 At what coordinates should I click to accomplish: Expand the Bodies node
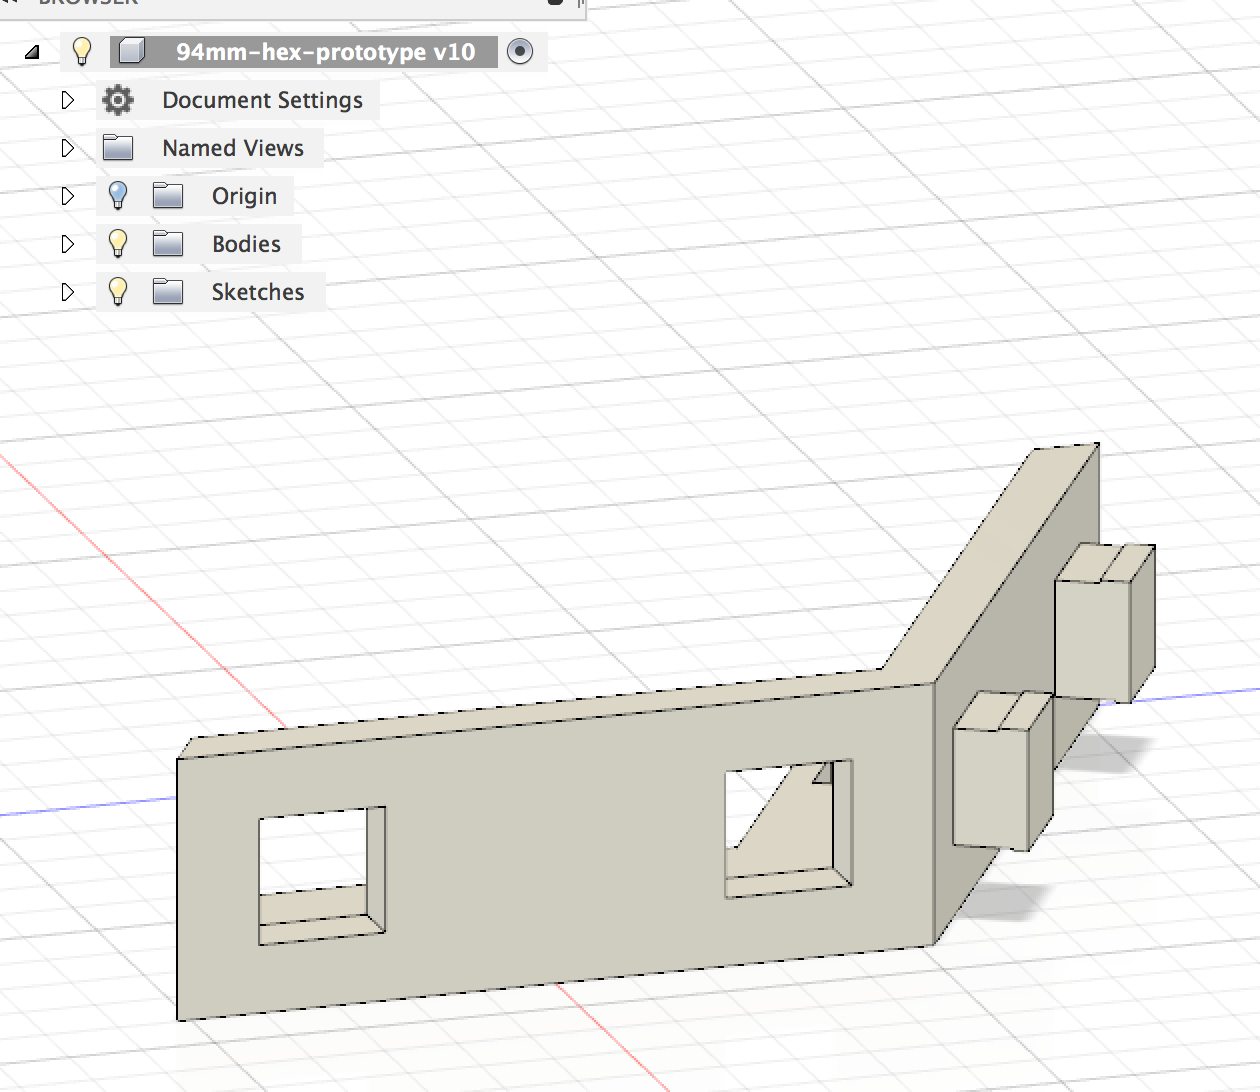68,244
